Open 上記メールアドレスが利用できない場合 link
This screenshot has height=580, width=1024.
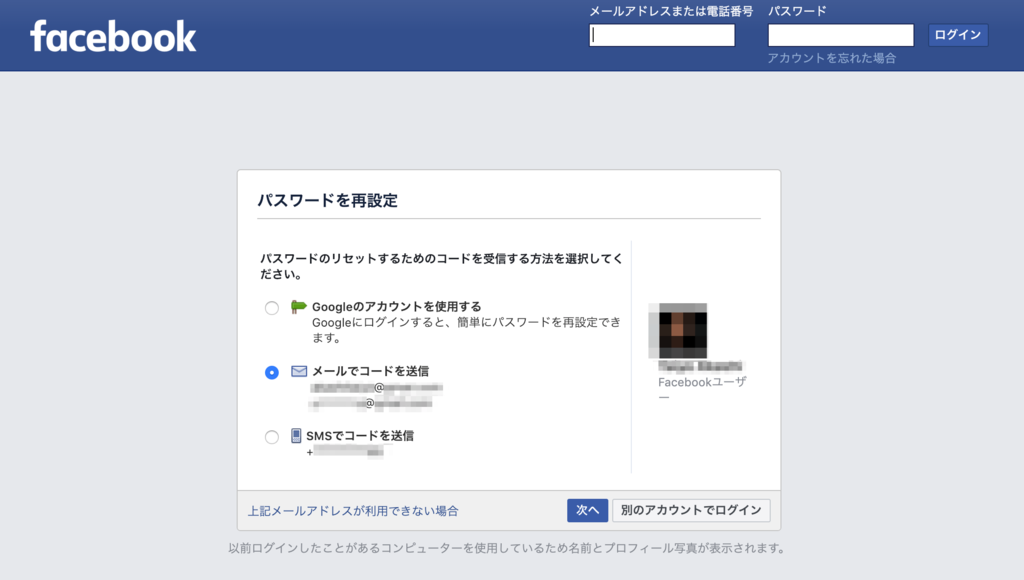coord(353,511)
